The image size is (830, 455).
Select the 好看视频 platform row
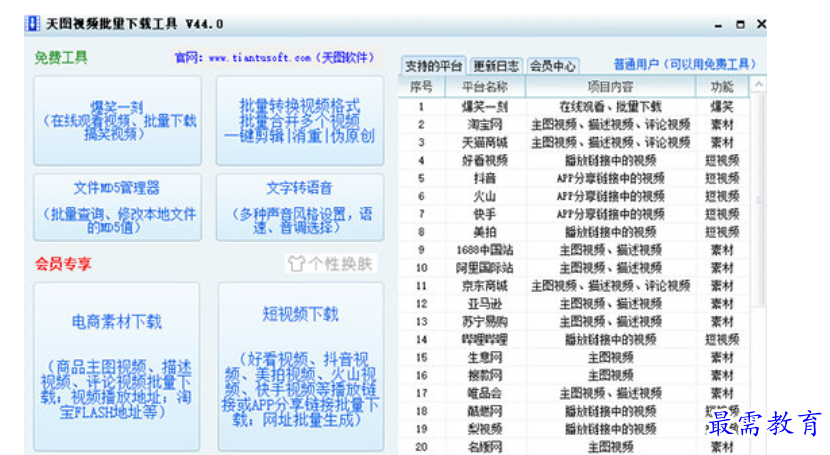pos(574,160)
